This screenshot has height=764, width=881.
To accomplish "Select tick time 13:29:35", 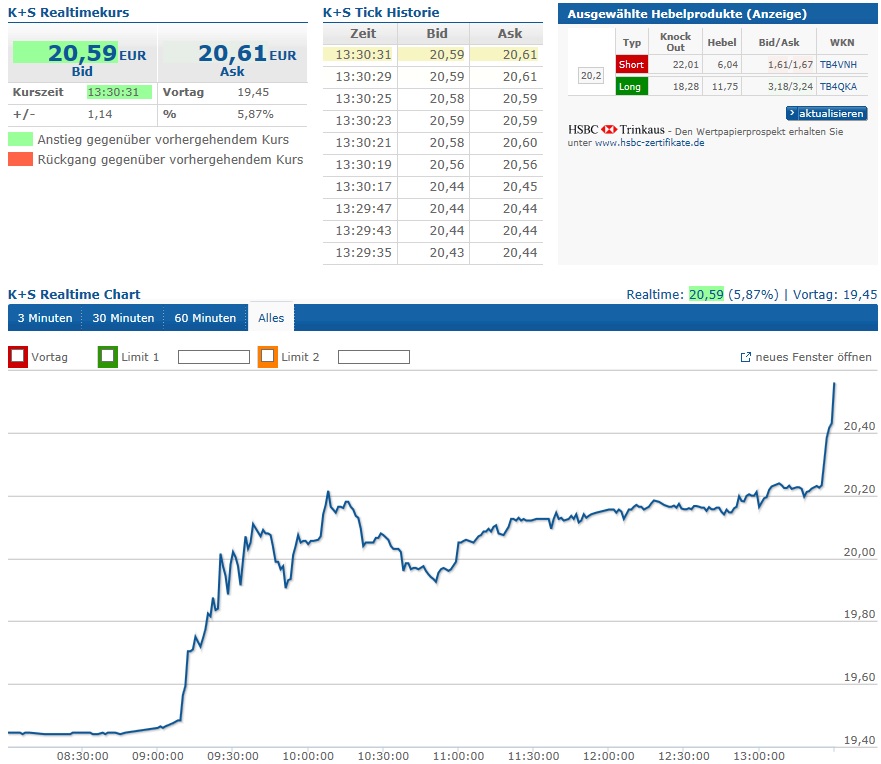I will (363, 253).
